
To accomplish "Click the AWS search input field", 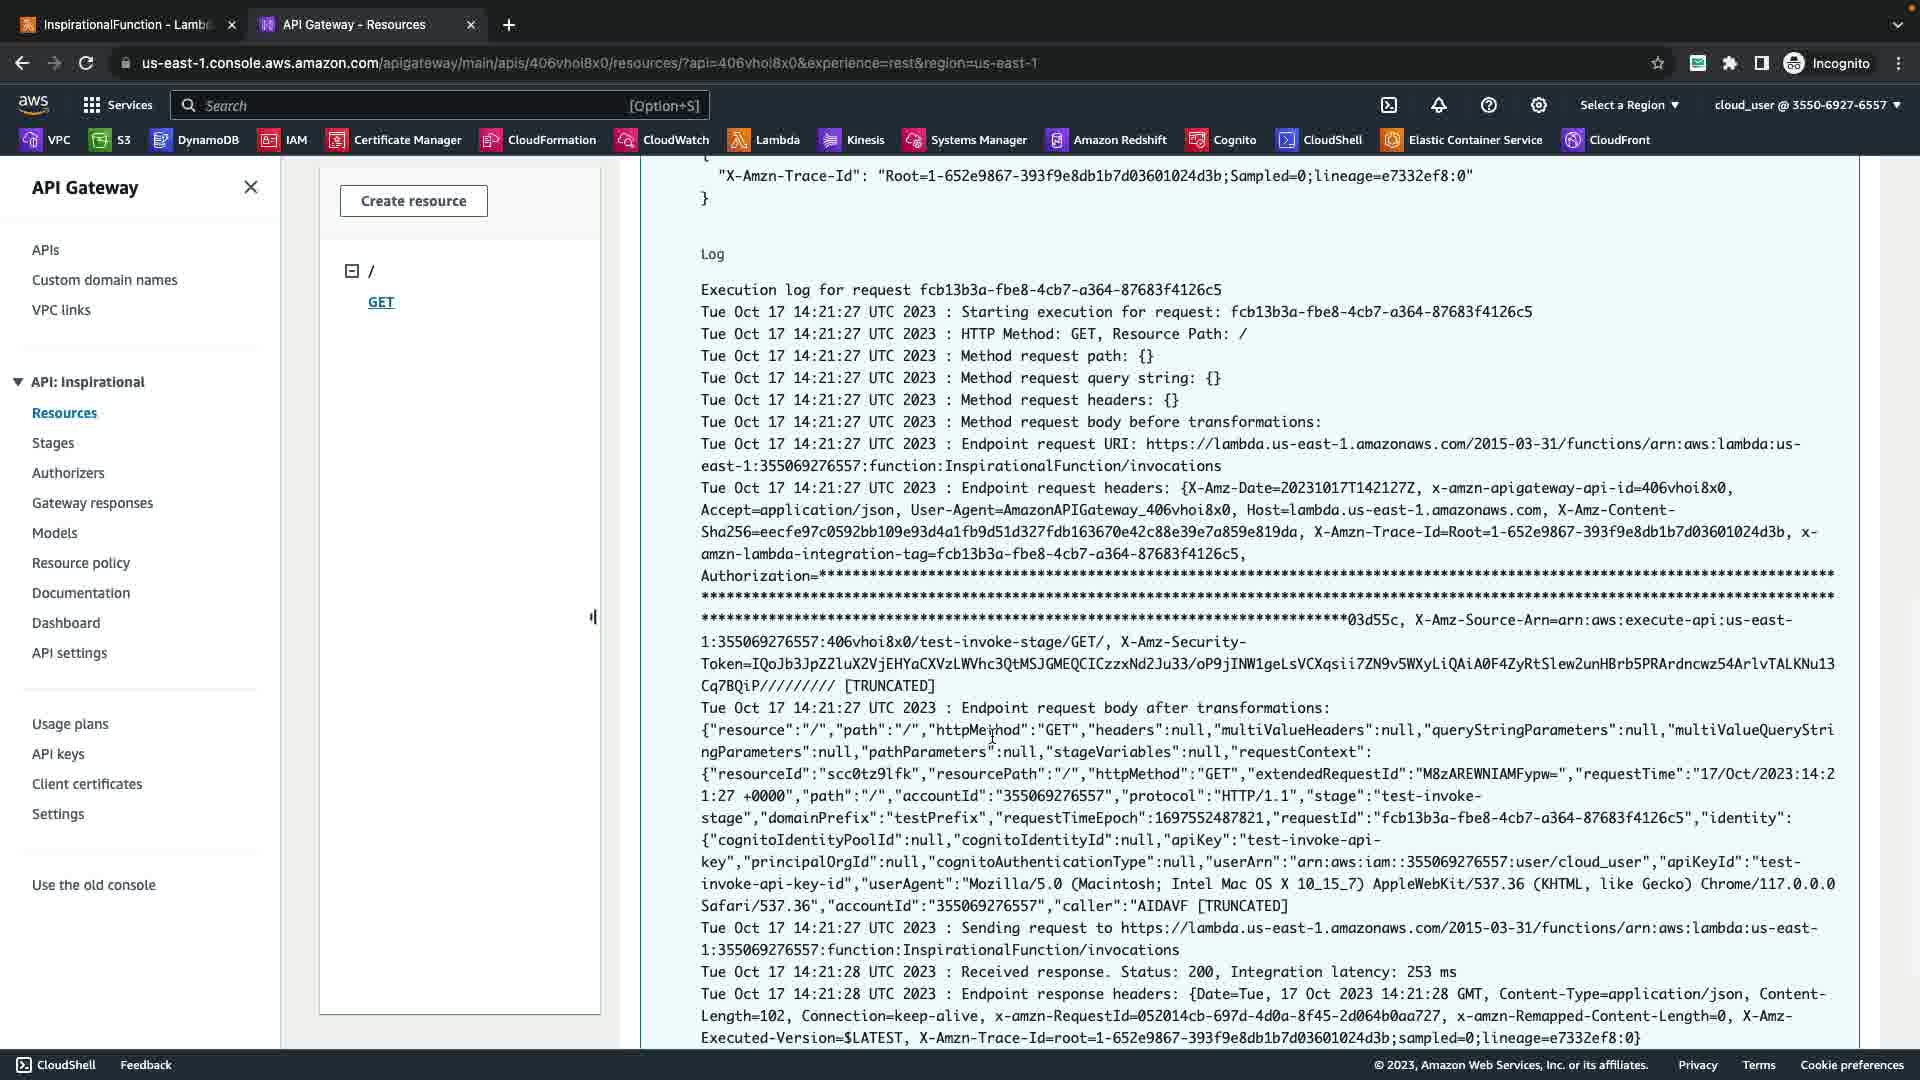I will 440,105.
